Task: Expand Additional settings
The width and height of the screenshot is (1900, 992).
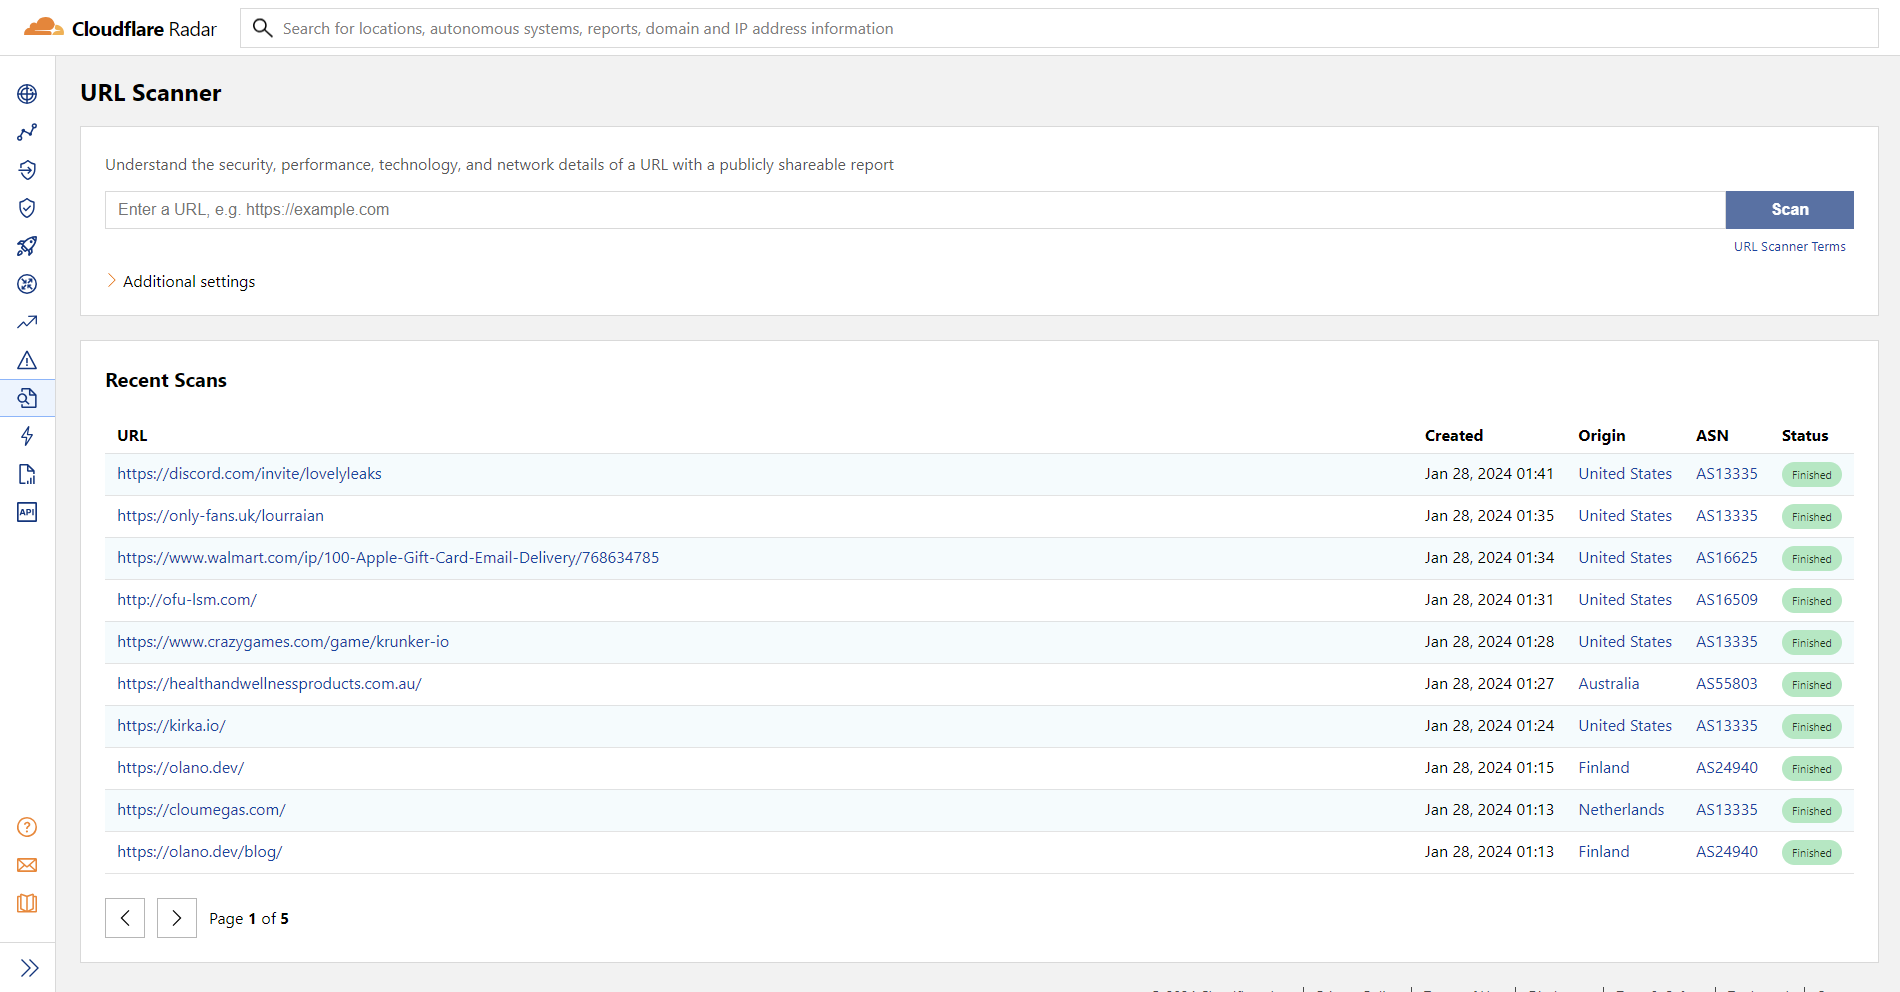Action: [x=188, y=282]
